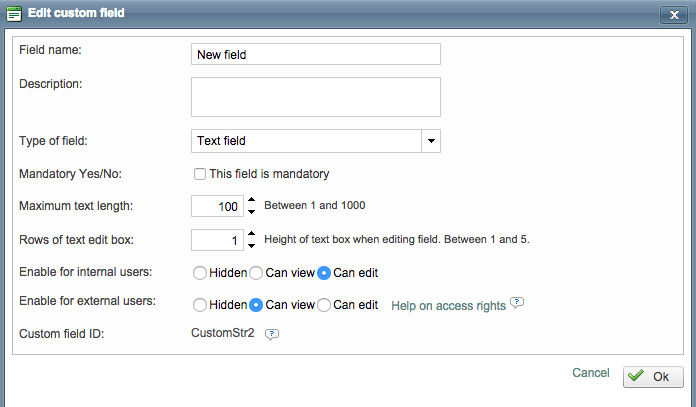This screenshot has width=696, height=407.
Task: Decrease Rows of text edit box value
Action: coord(251,246)
